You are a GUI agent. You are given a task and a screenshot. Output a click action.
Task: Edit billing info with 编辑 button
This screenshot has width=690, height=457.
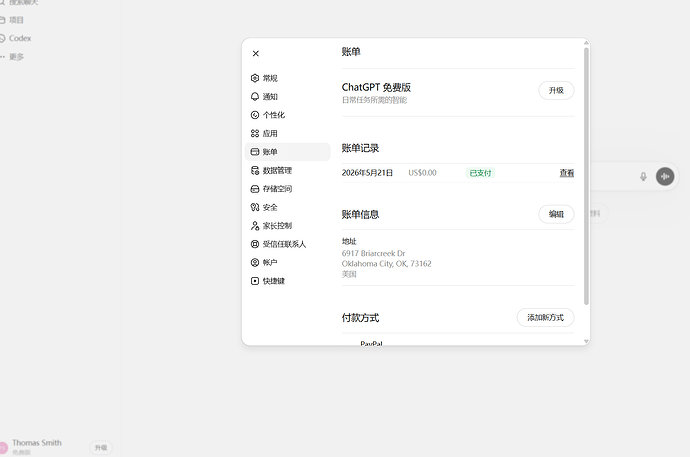pyautogui.click(x=556, y=214)
